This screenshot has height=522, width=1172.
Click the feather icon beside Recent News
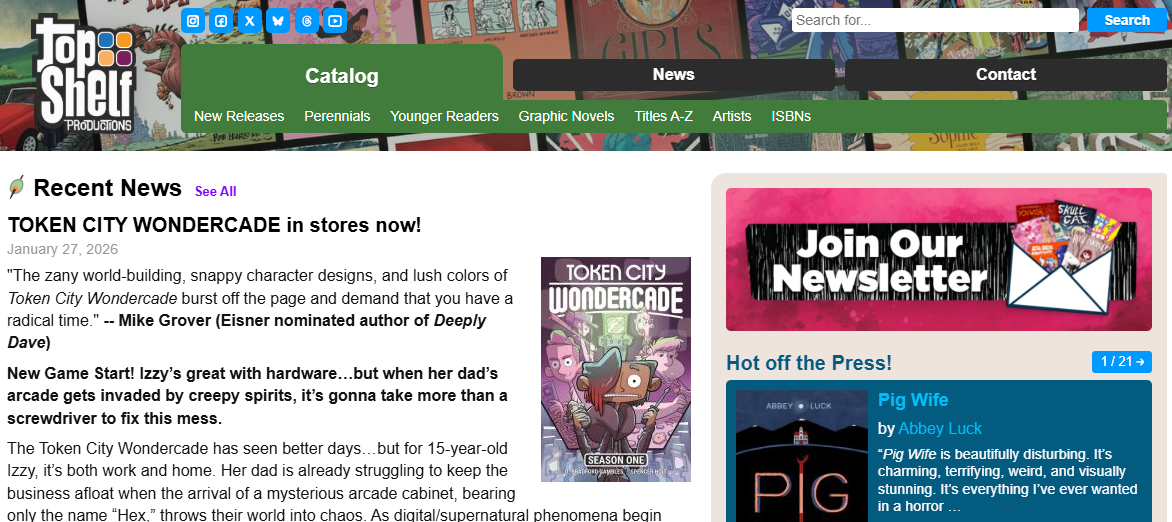(16, 187)
